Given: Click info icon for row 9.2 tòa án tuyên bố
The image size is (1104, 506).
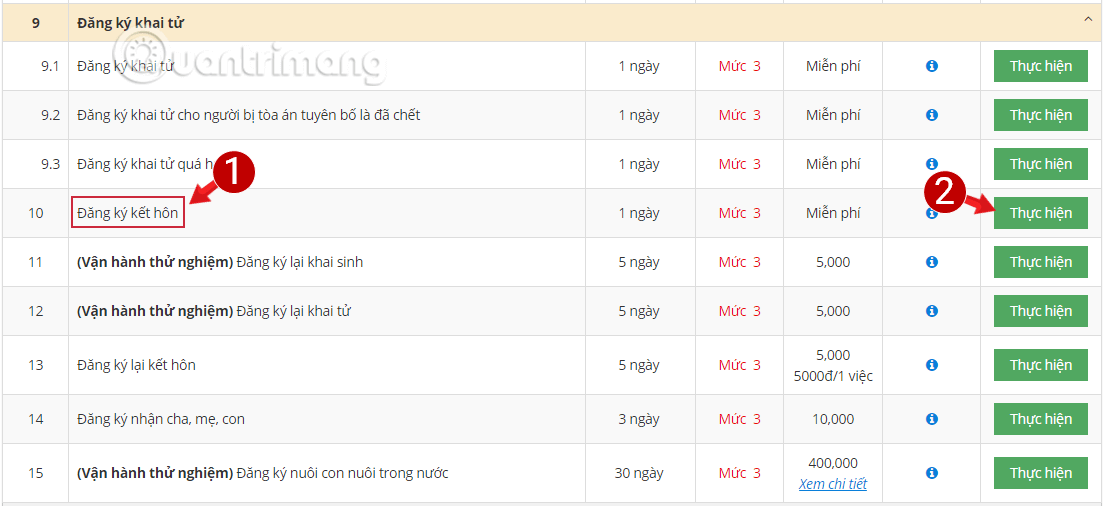Looking at the screenshot, I should (x=931, y=115).
